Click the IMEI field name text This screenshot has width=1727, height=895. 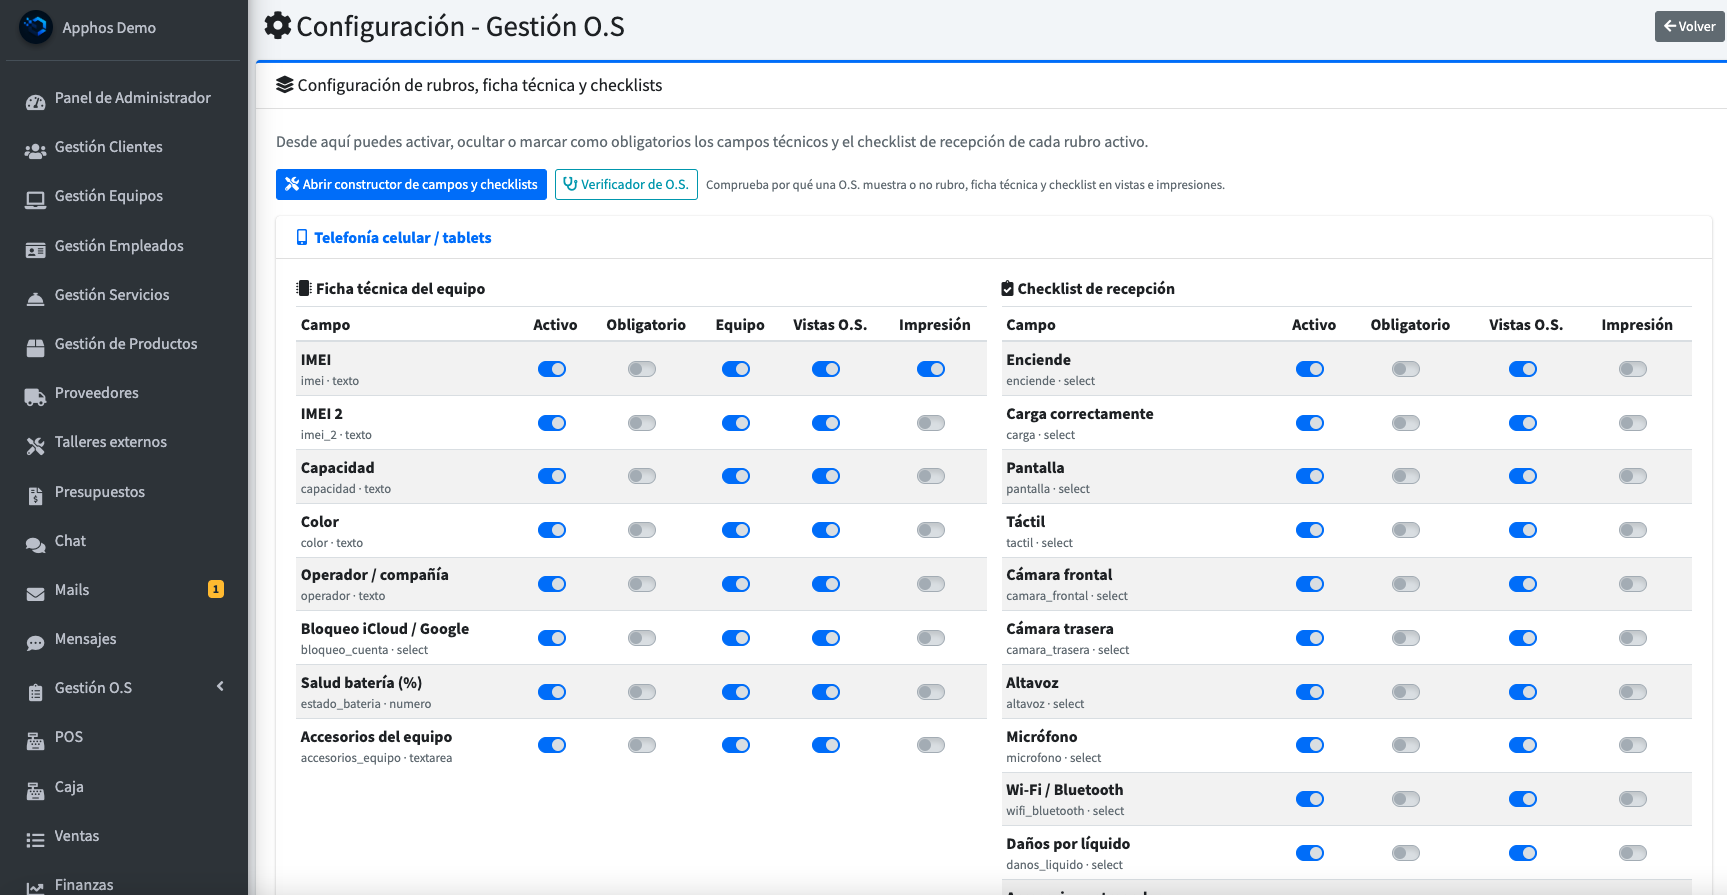pyautogui.click(x=316, y=360)
